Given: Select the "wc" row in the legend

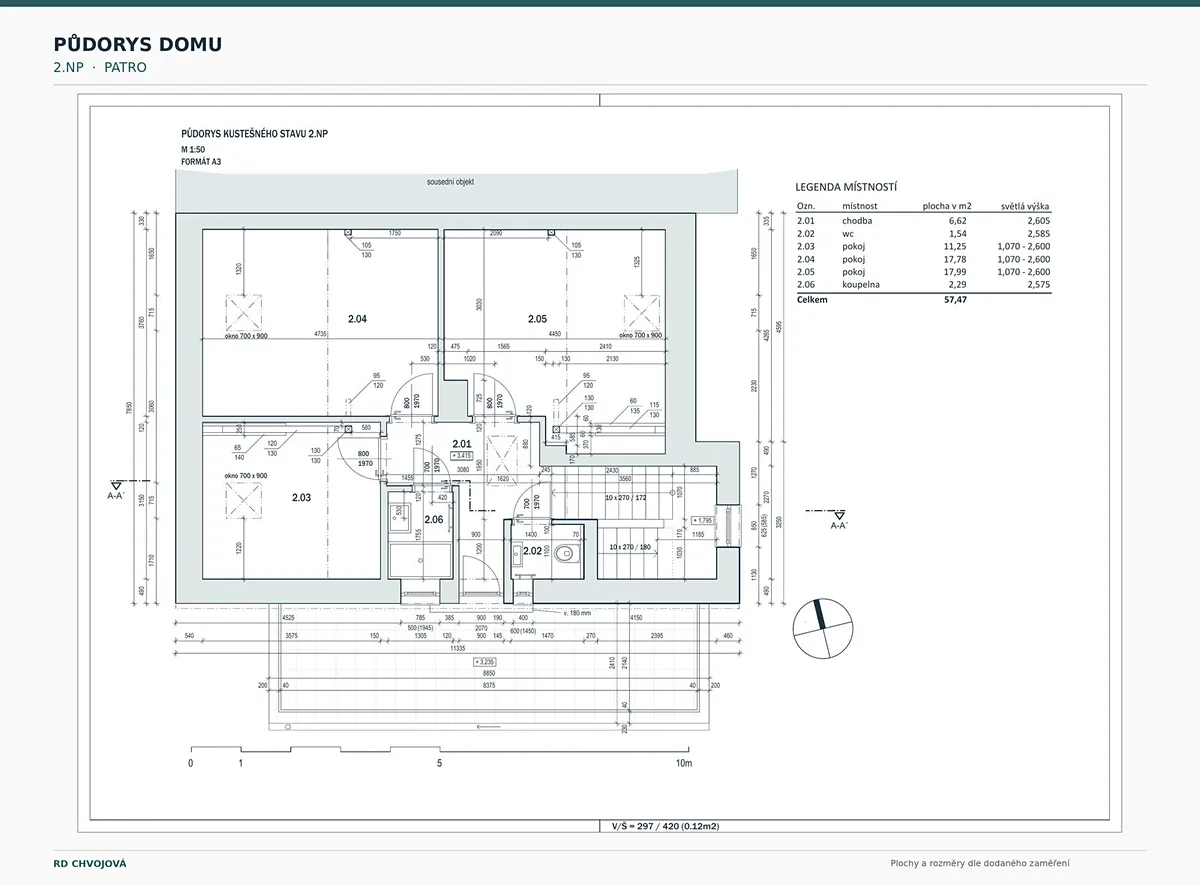Looking at the screenshot, I should pyautogui.click(x=923, y=233).
